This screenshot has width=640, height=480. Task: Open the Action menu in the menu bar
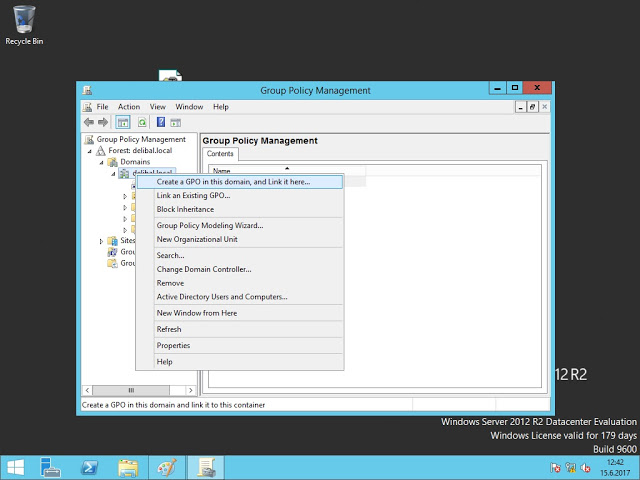[x=129, y=107]
